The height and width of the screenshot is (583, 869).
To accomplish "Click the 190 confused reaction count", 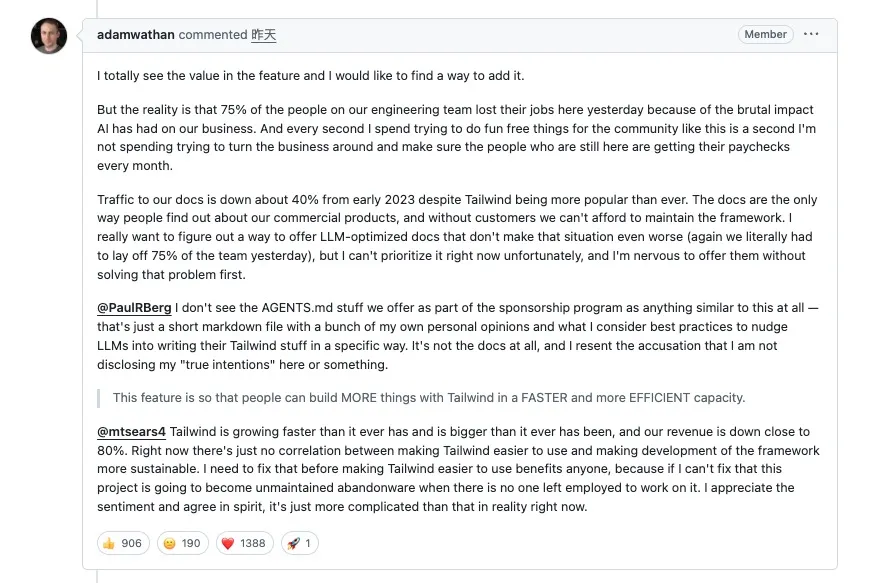I will pos(190,543).
